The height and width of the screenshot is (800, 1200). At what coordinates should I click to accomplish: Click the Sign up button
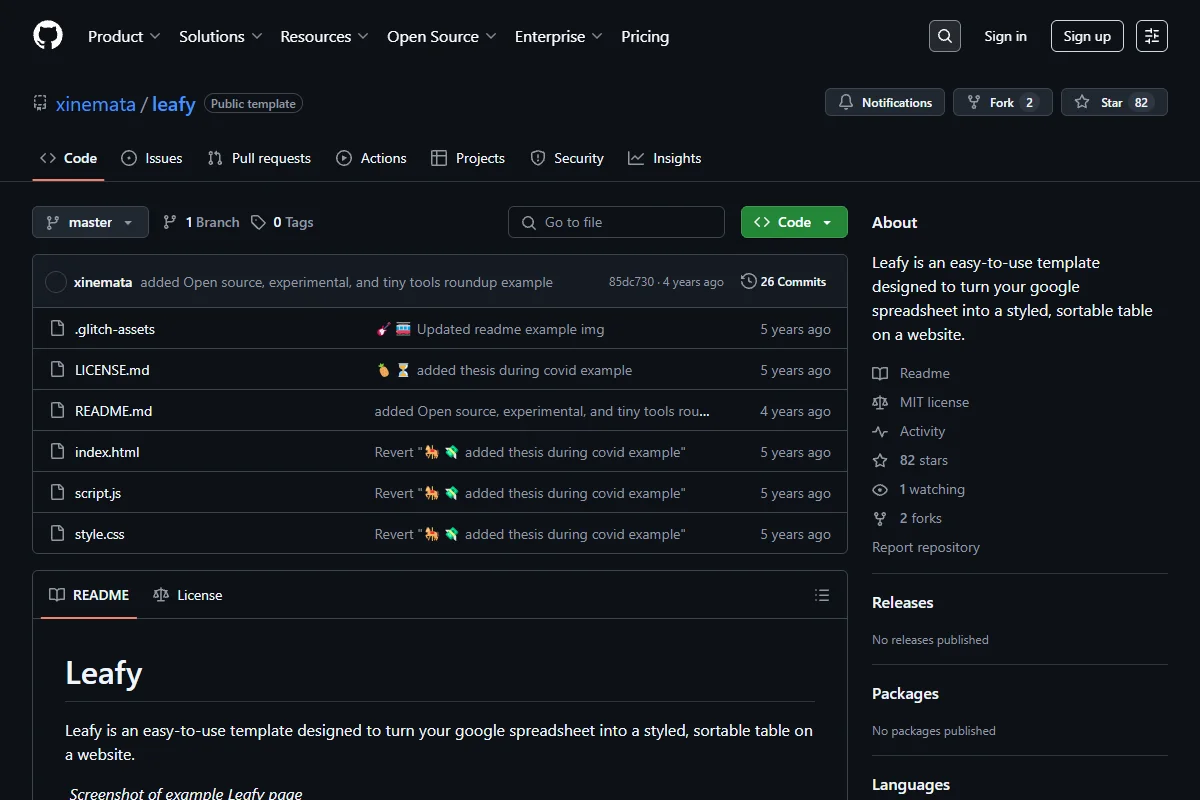1087,36
